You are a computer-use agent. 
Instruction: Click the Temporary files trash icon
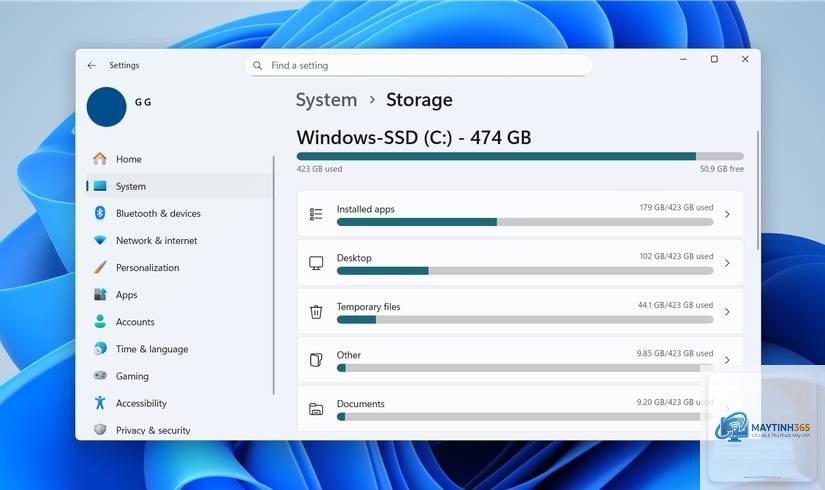[316, 312]
